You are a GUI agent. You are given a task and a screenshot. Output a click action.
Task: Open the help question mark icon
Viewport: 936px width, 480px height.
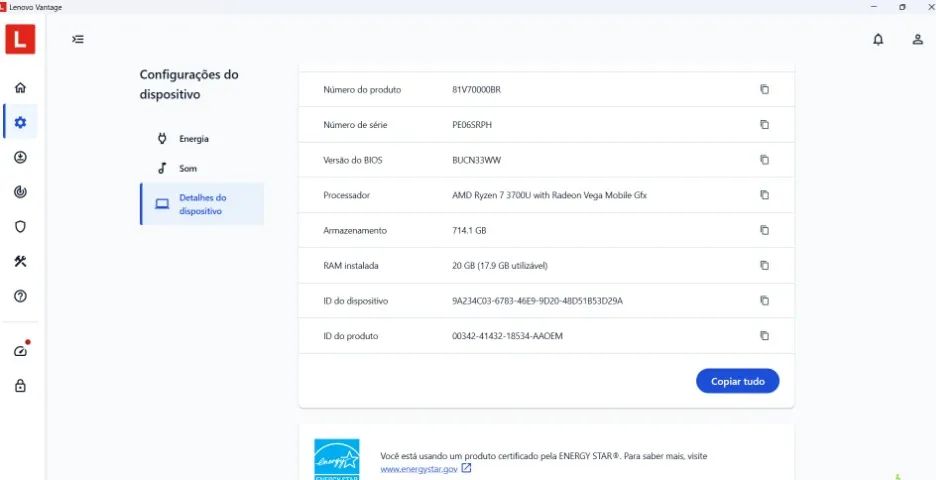coord(20,296)
